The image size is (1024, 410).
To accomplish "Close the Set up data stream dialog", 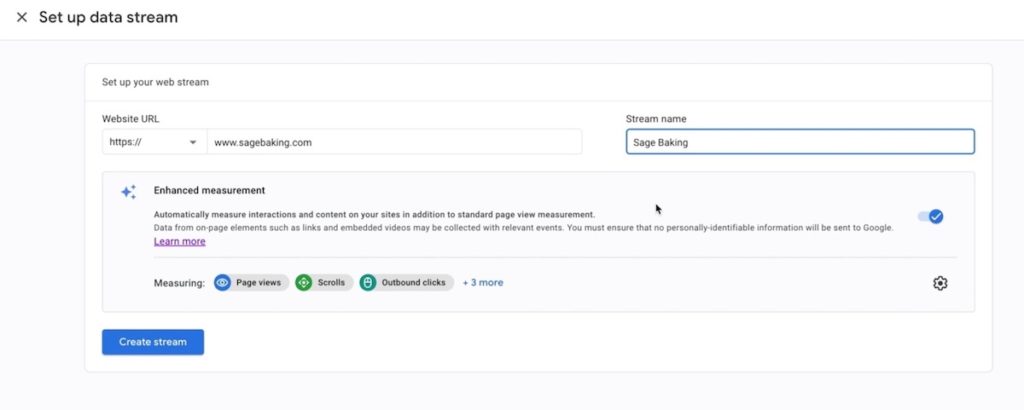I will 22,18.
